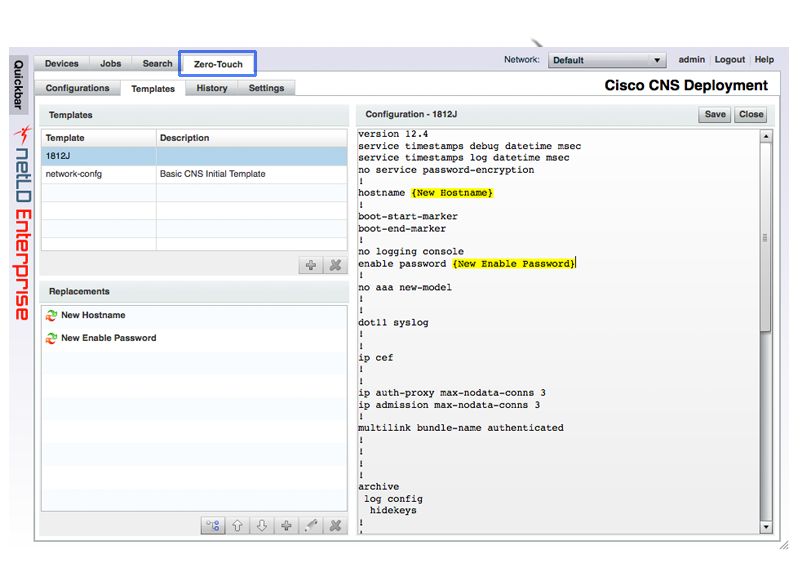Click the {New Hostname} highlighted variable
Screen dimensions: 800x580
[x=452, y=193]
